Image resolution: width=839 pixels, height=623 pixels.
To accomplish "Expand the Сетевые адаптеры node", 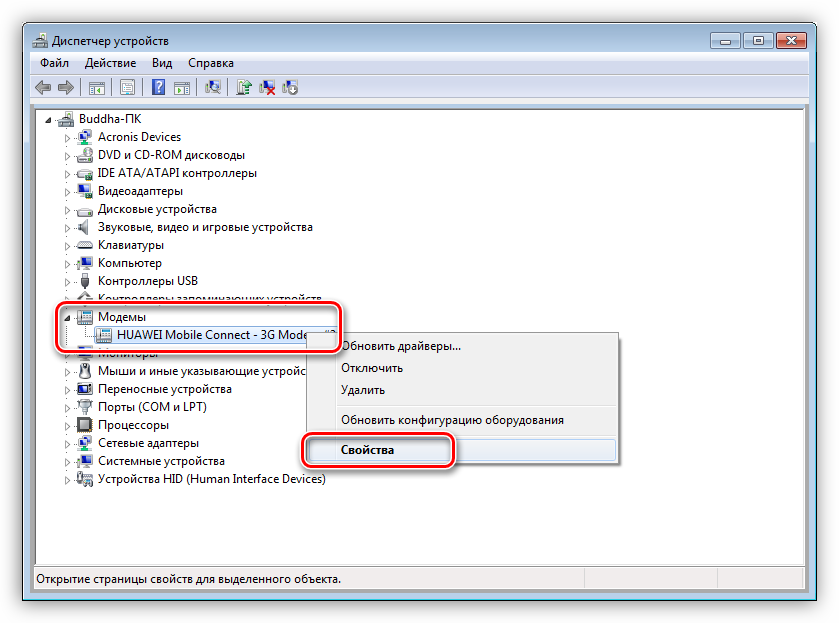I will tap(68, 443).
